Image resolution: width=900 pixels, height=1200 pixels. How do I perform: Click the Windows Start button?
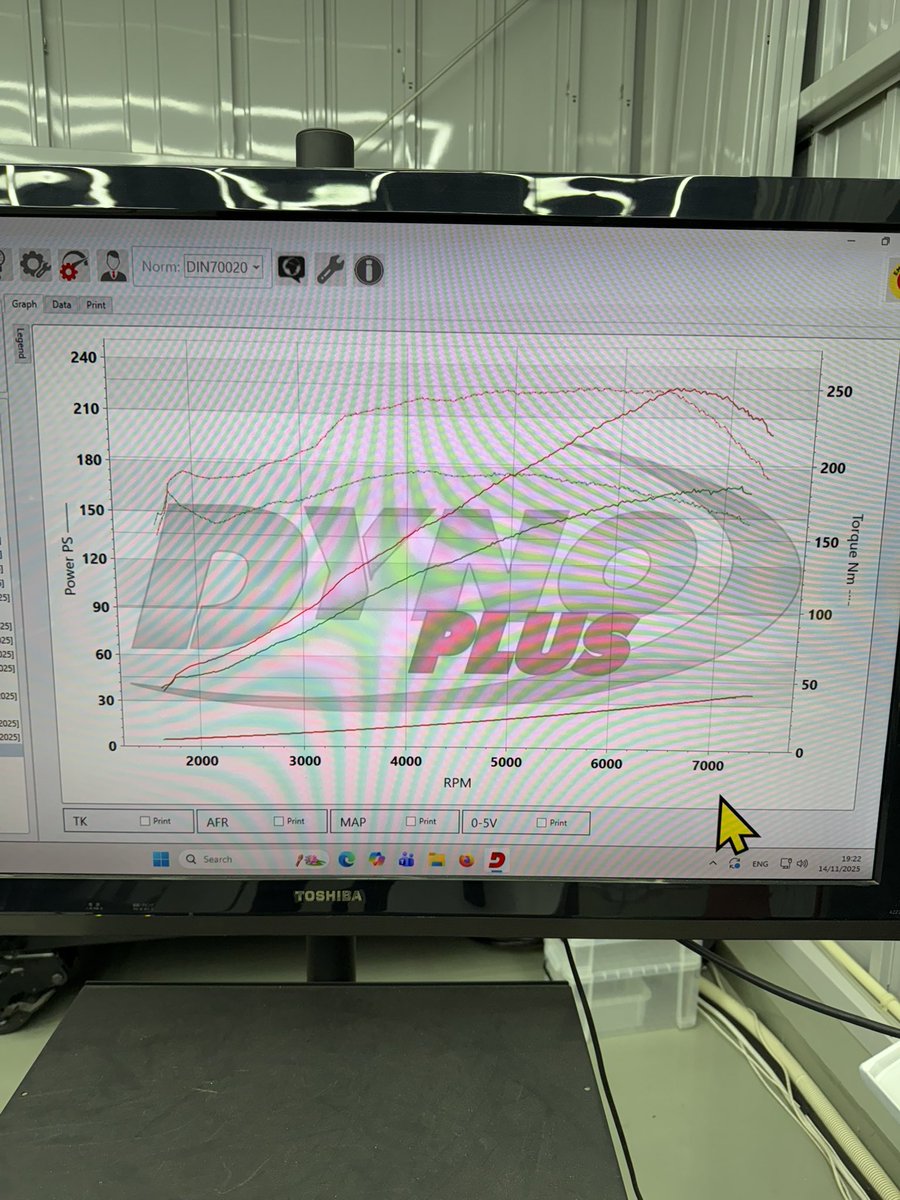(x=161, y=858)
